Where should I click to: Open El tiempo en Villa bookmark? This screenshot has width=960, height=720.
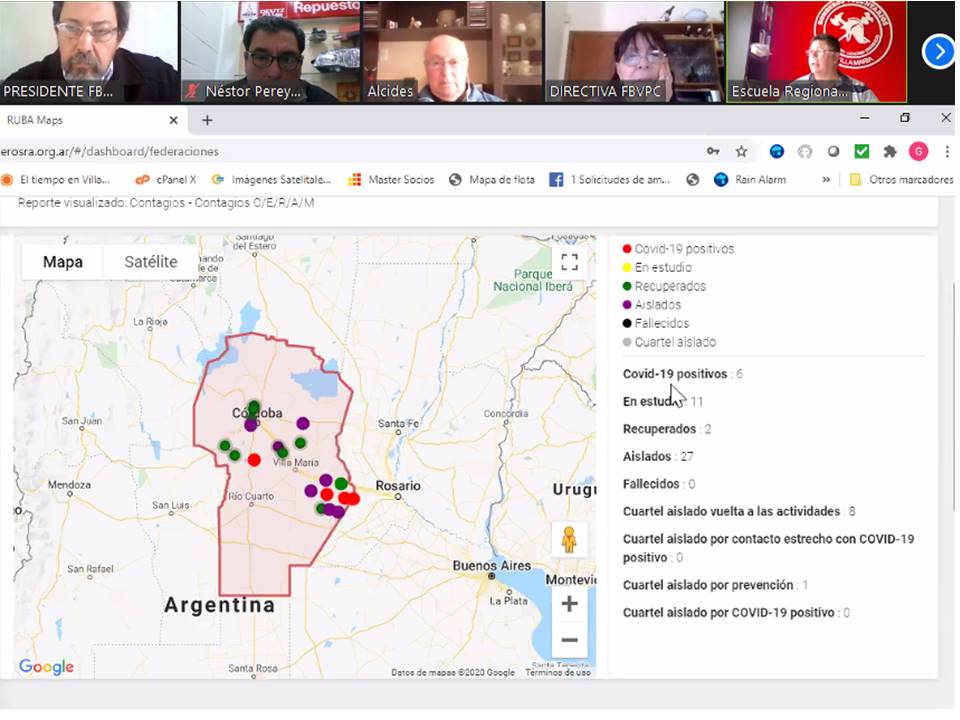click(x=56, y=180)
